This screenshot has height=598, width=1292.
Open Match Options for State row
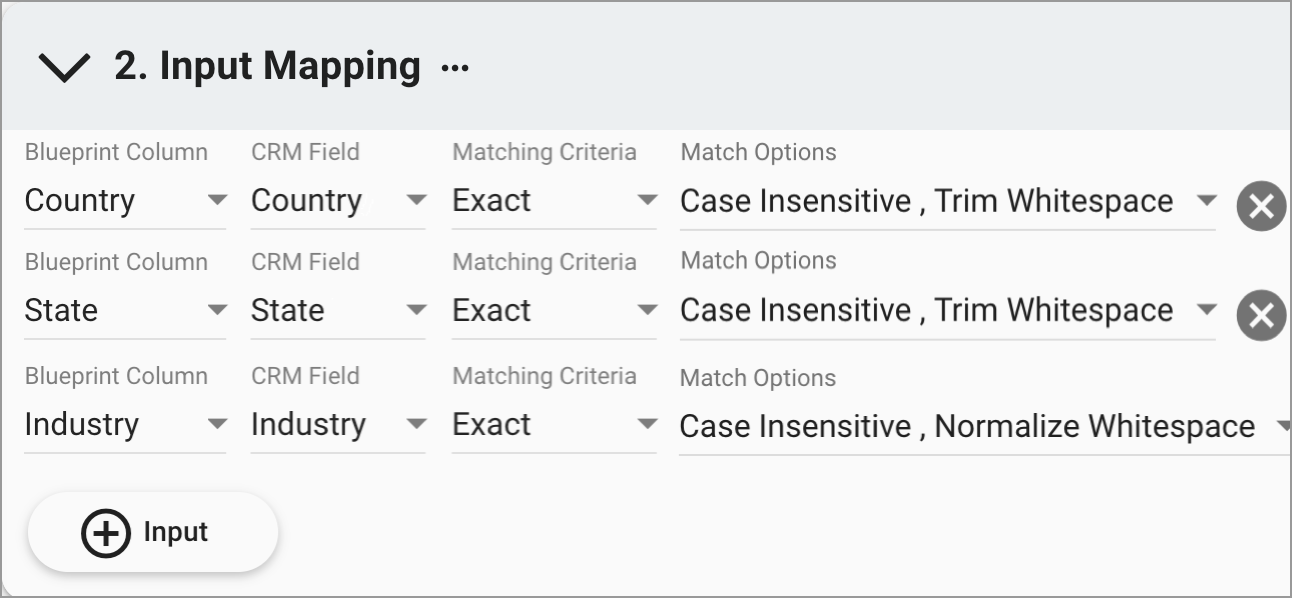click(947, 311)
